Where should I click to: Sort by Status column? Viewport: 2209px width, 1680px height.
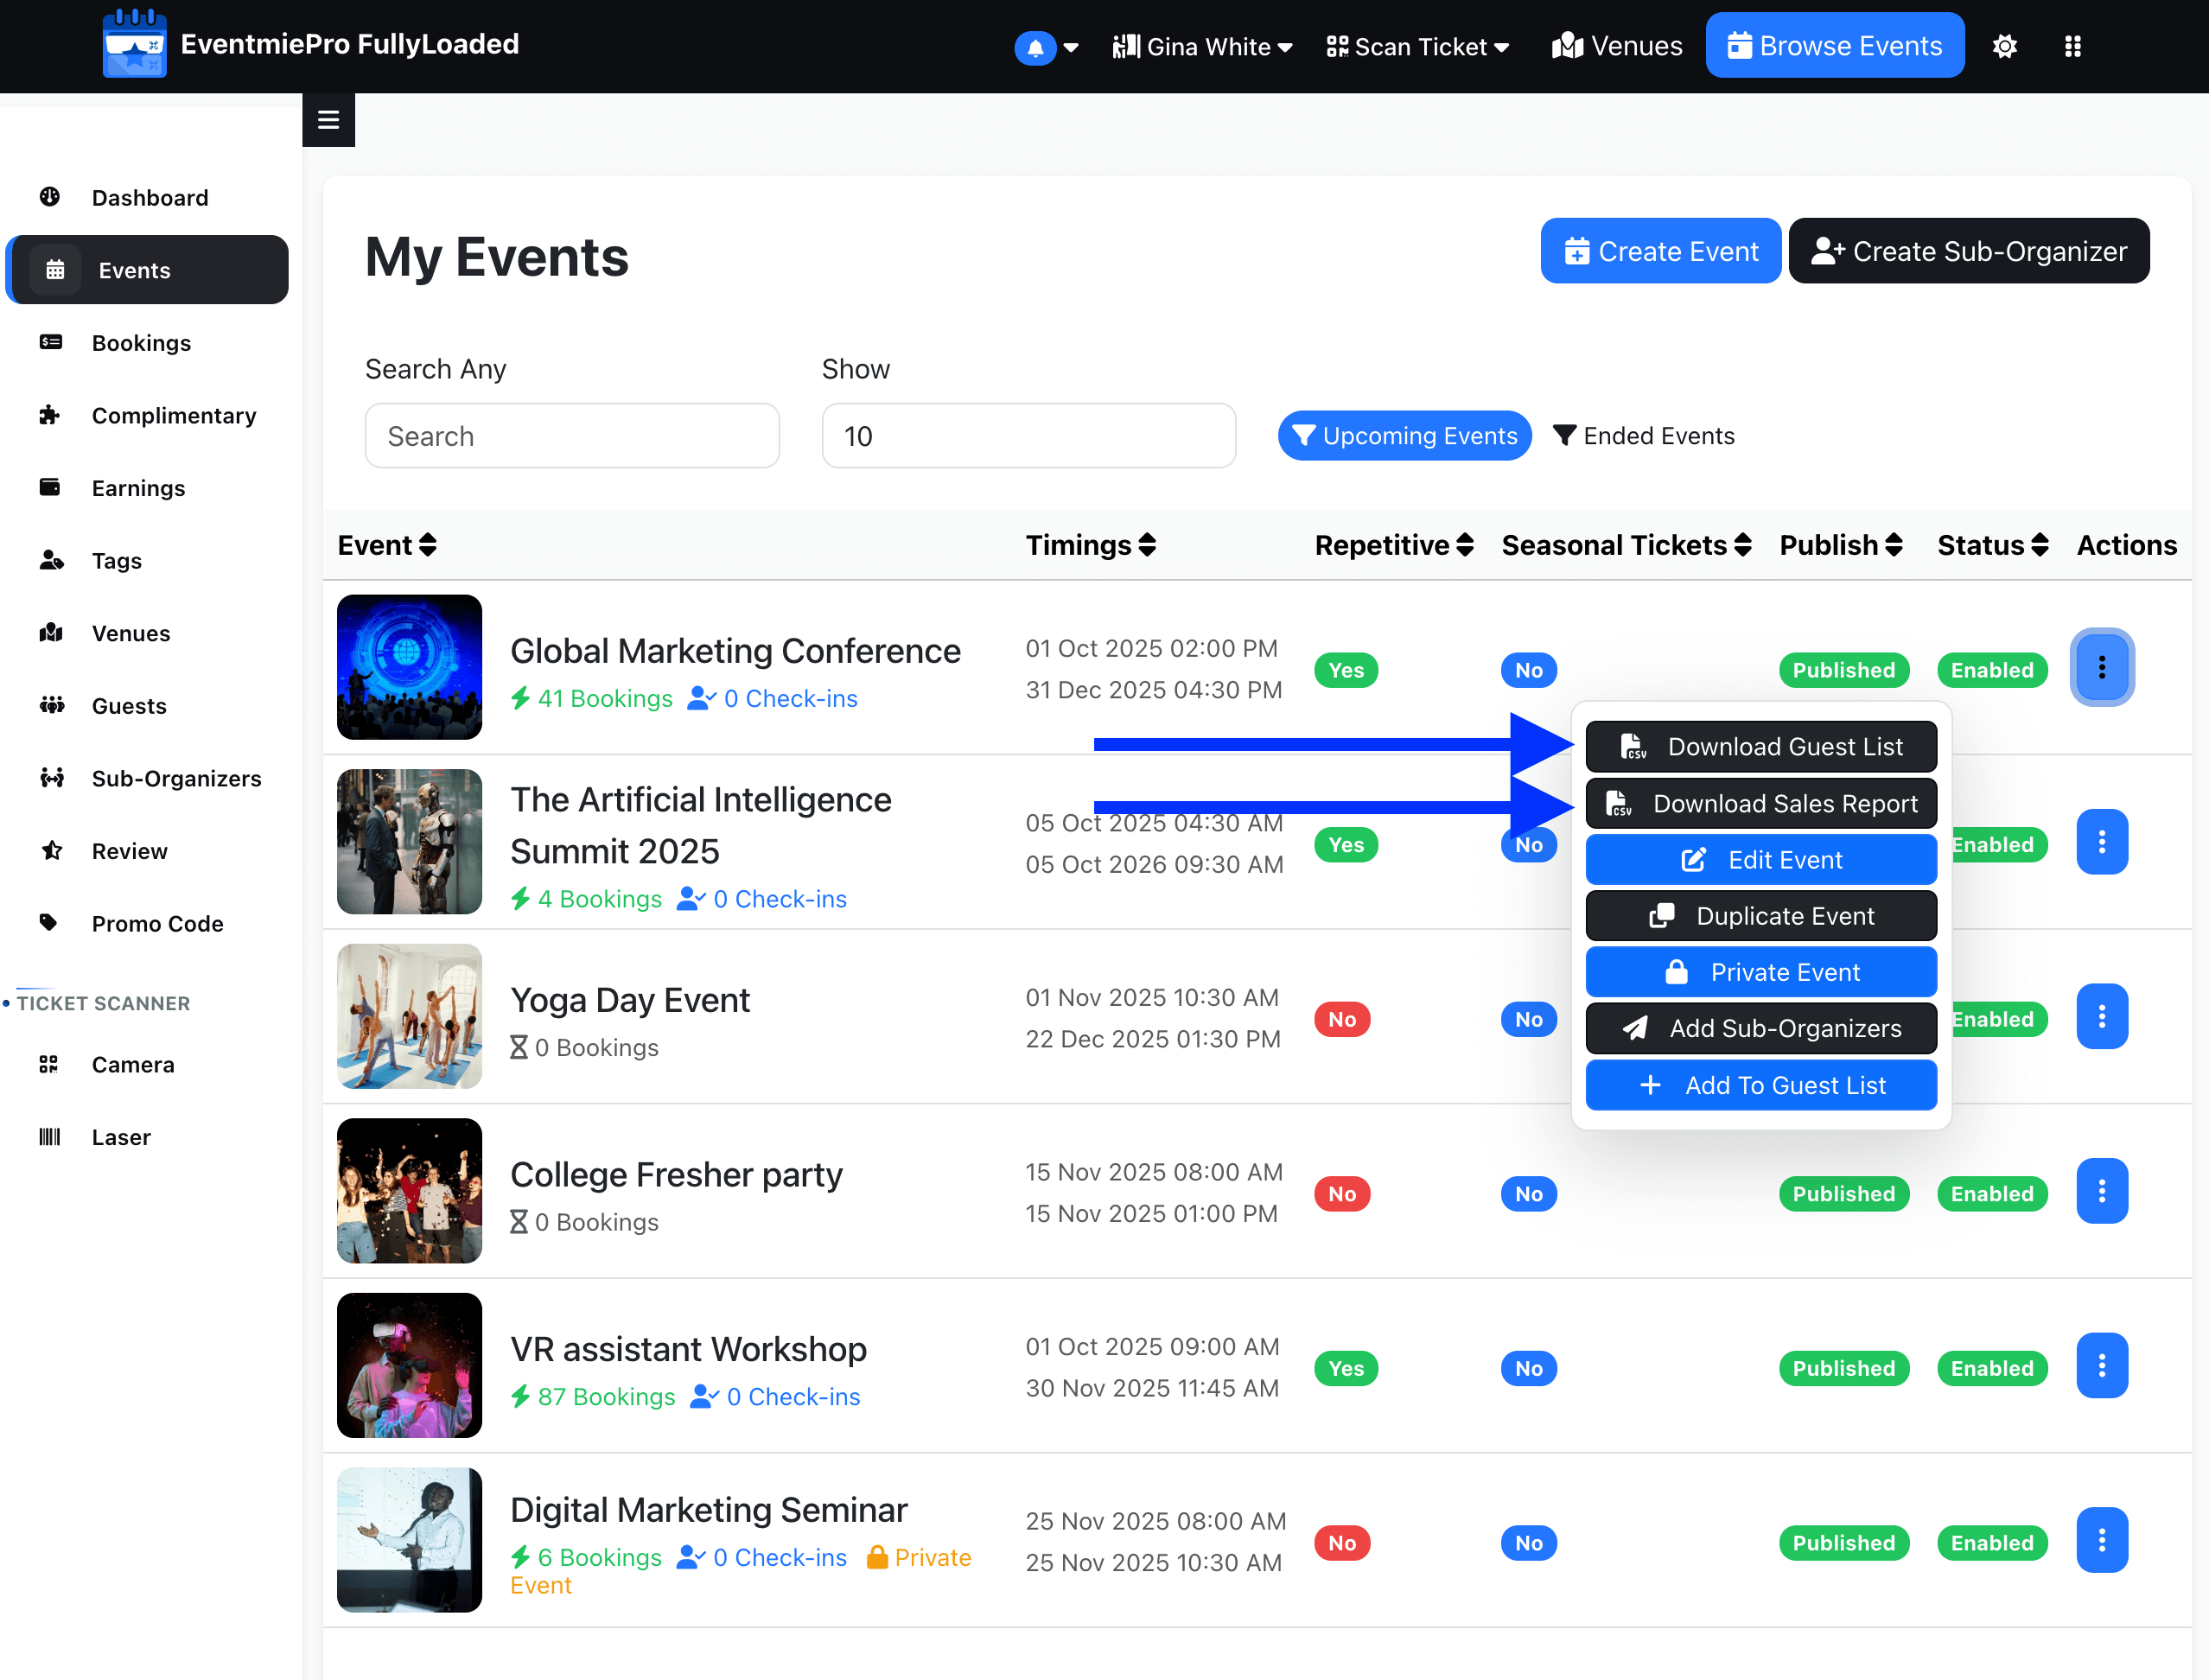tap(1992, 545)
